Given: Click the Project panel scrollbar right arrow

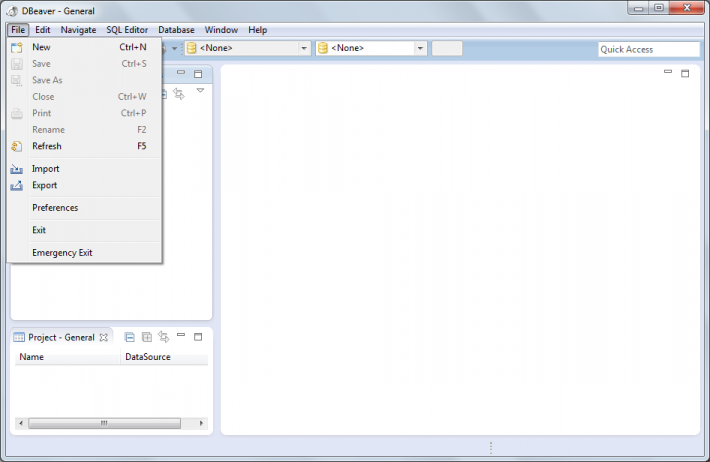Looking at the screenshot, I should click(201, 424).
